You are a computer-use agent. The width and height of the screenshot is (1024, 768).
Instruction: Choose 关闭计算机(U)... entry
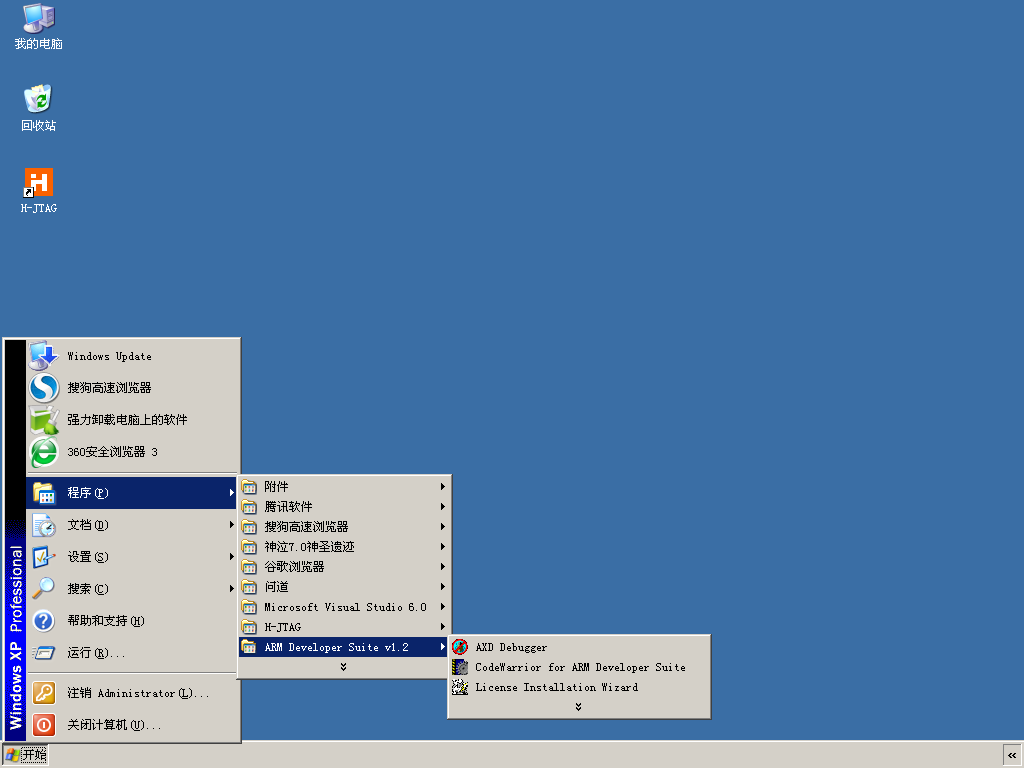133,725
